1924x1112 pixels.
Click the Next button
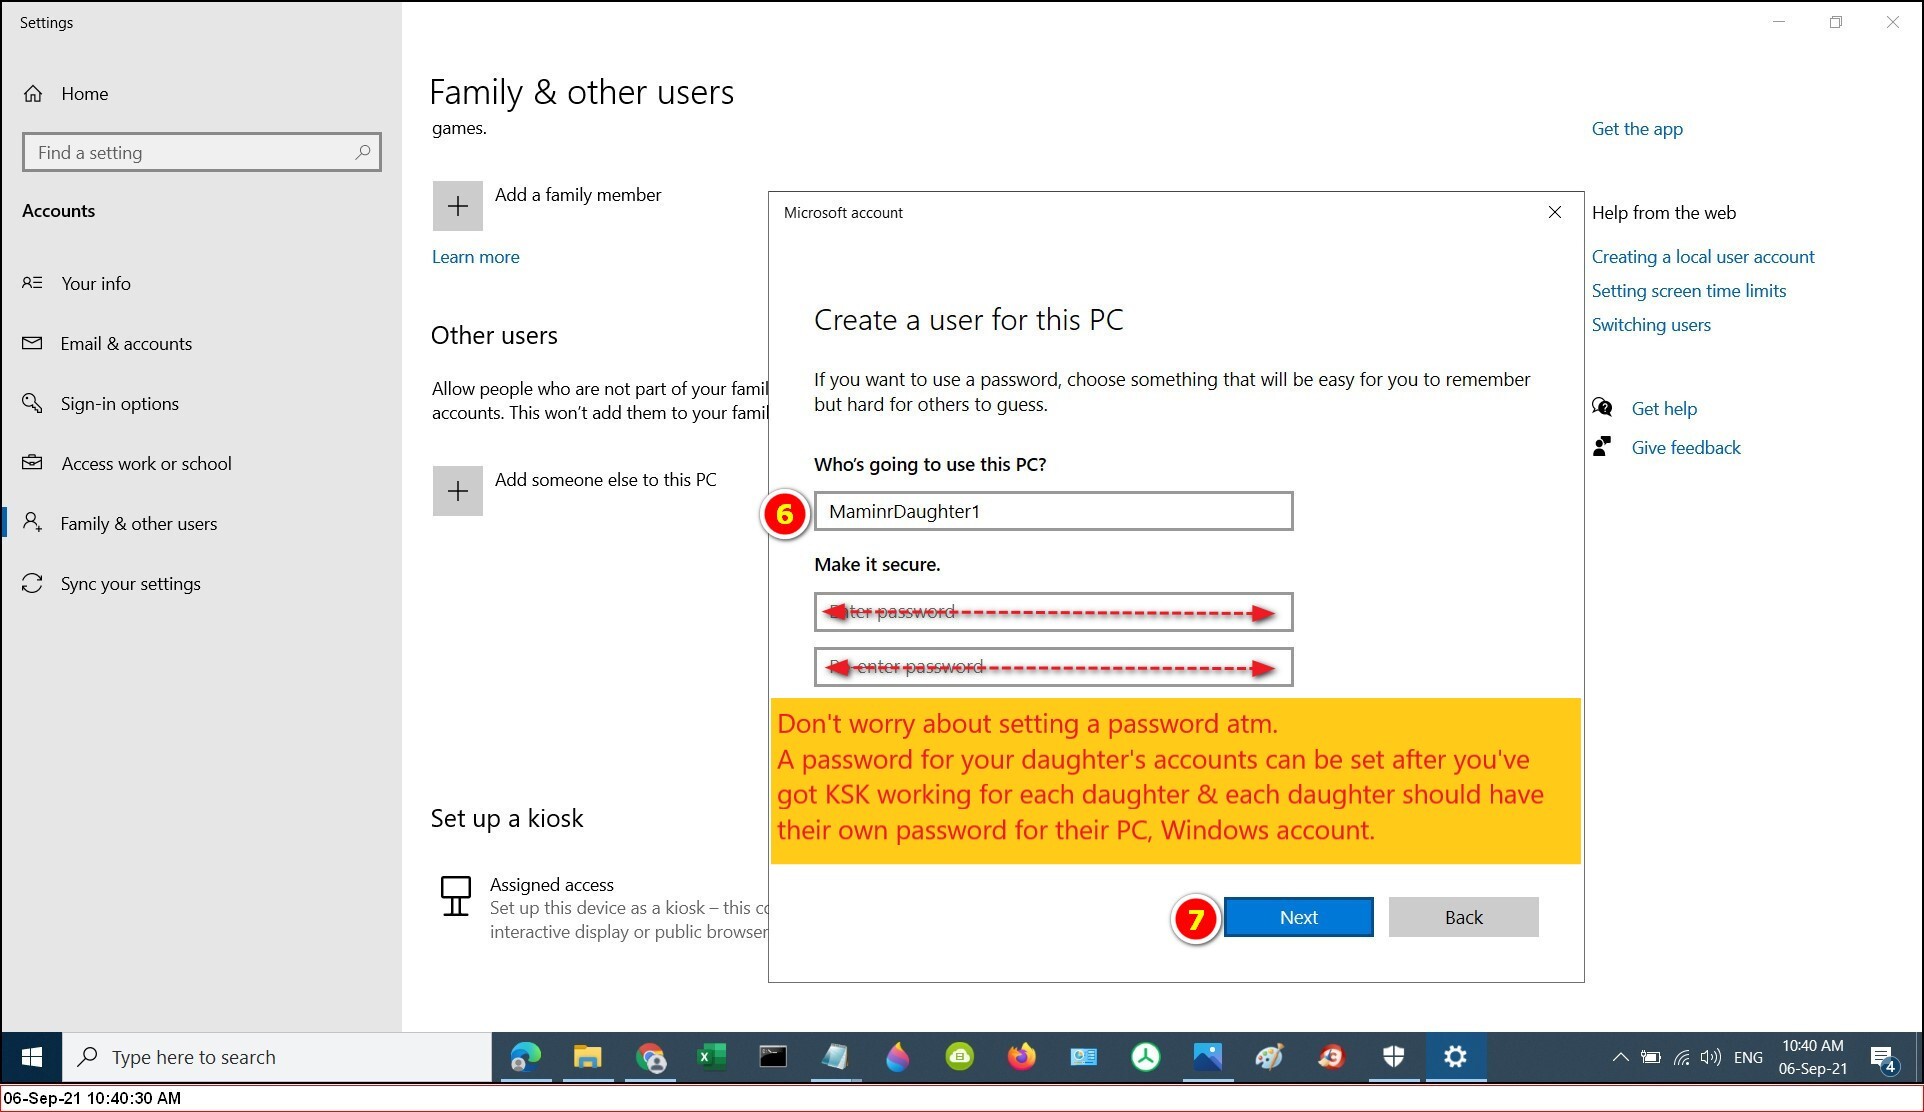pos(1298,917)
